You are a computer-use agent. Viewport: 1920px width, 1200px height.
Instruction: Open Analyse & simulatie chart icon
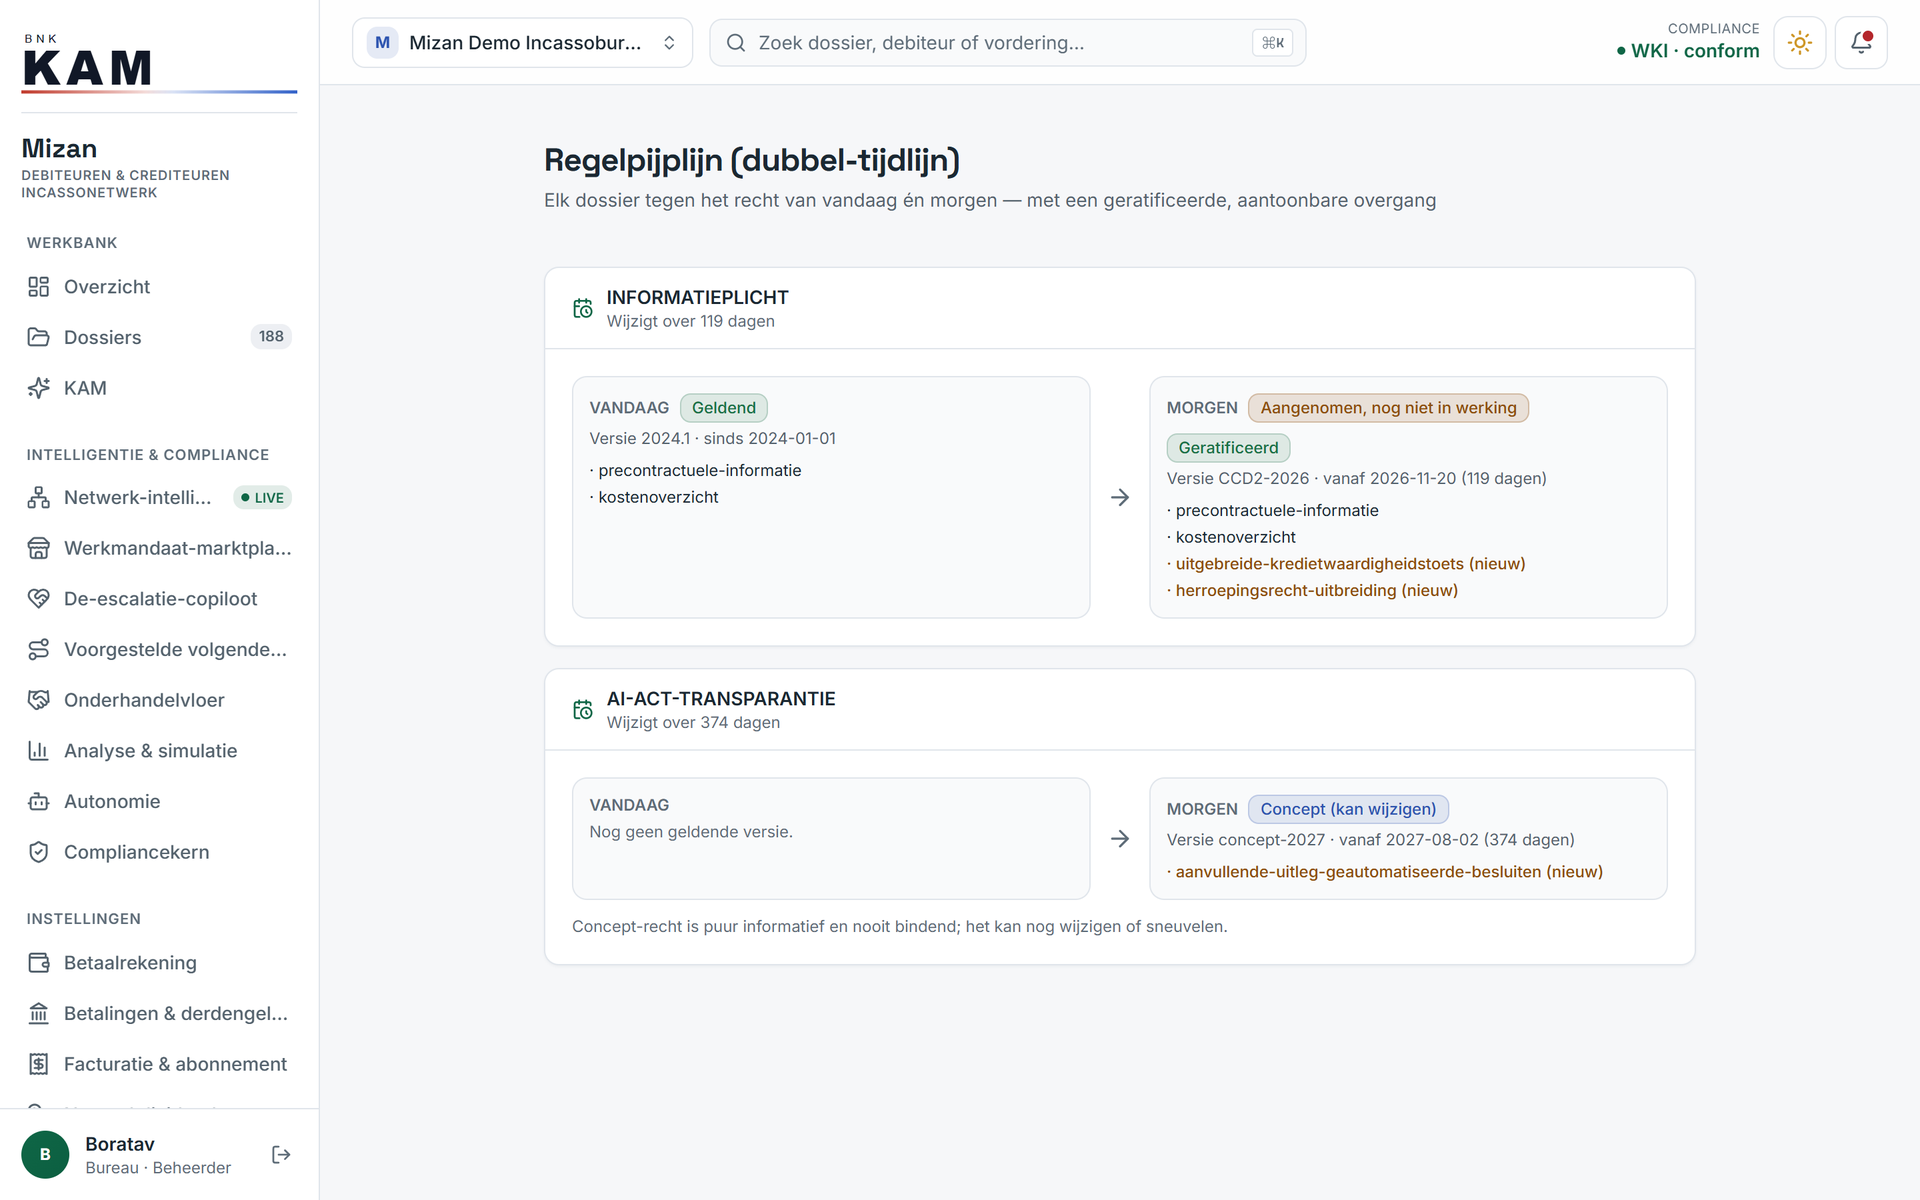click(x=38, y=751)
